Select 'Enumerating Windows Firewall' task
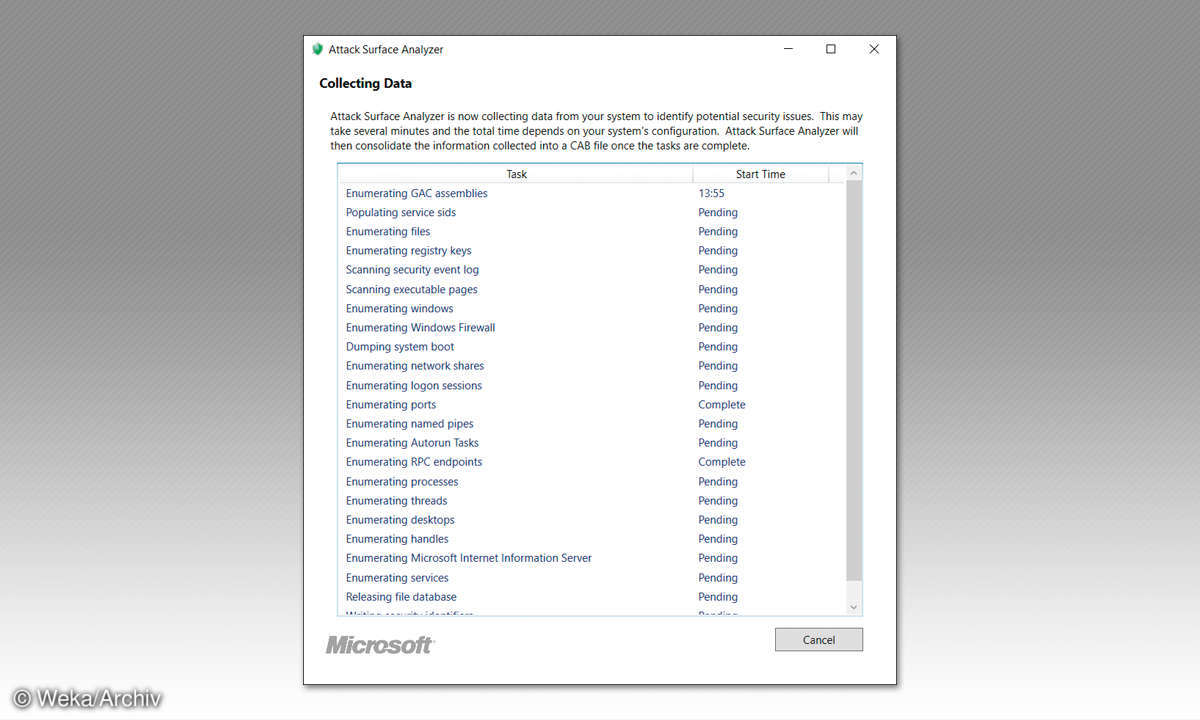Screen dimensions: 1200x720 (420, 328)
